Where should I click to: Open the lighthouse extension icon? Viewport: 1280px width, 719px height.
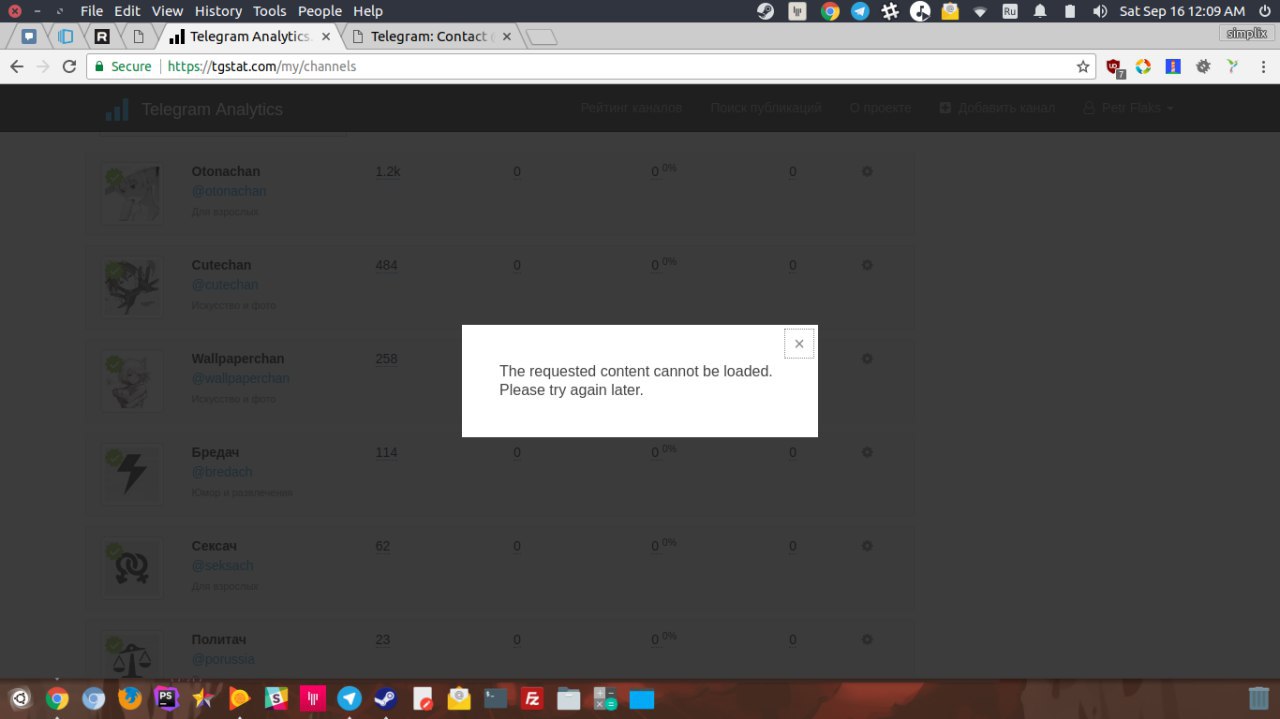pos(1173,67)
